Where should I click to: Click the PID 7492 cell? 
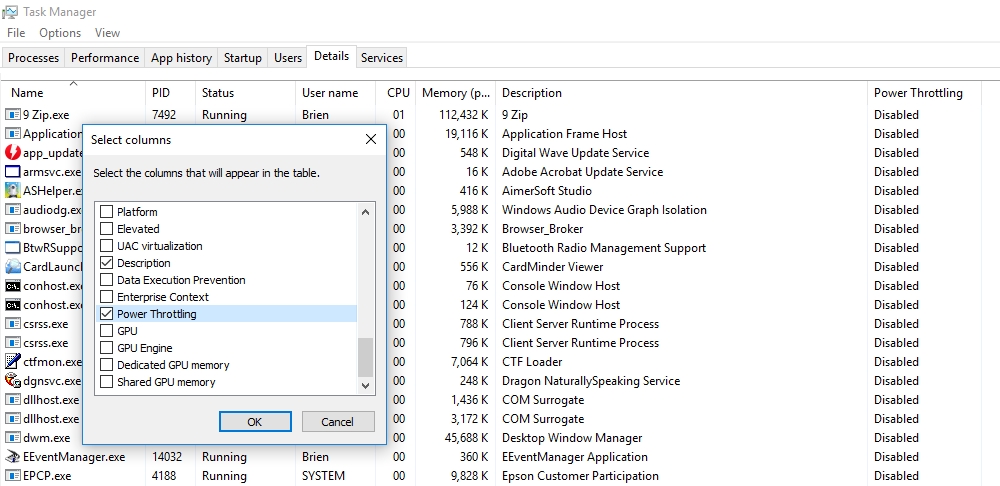pos(164,115)
